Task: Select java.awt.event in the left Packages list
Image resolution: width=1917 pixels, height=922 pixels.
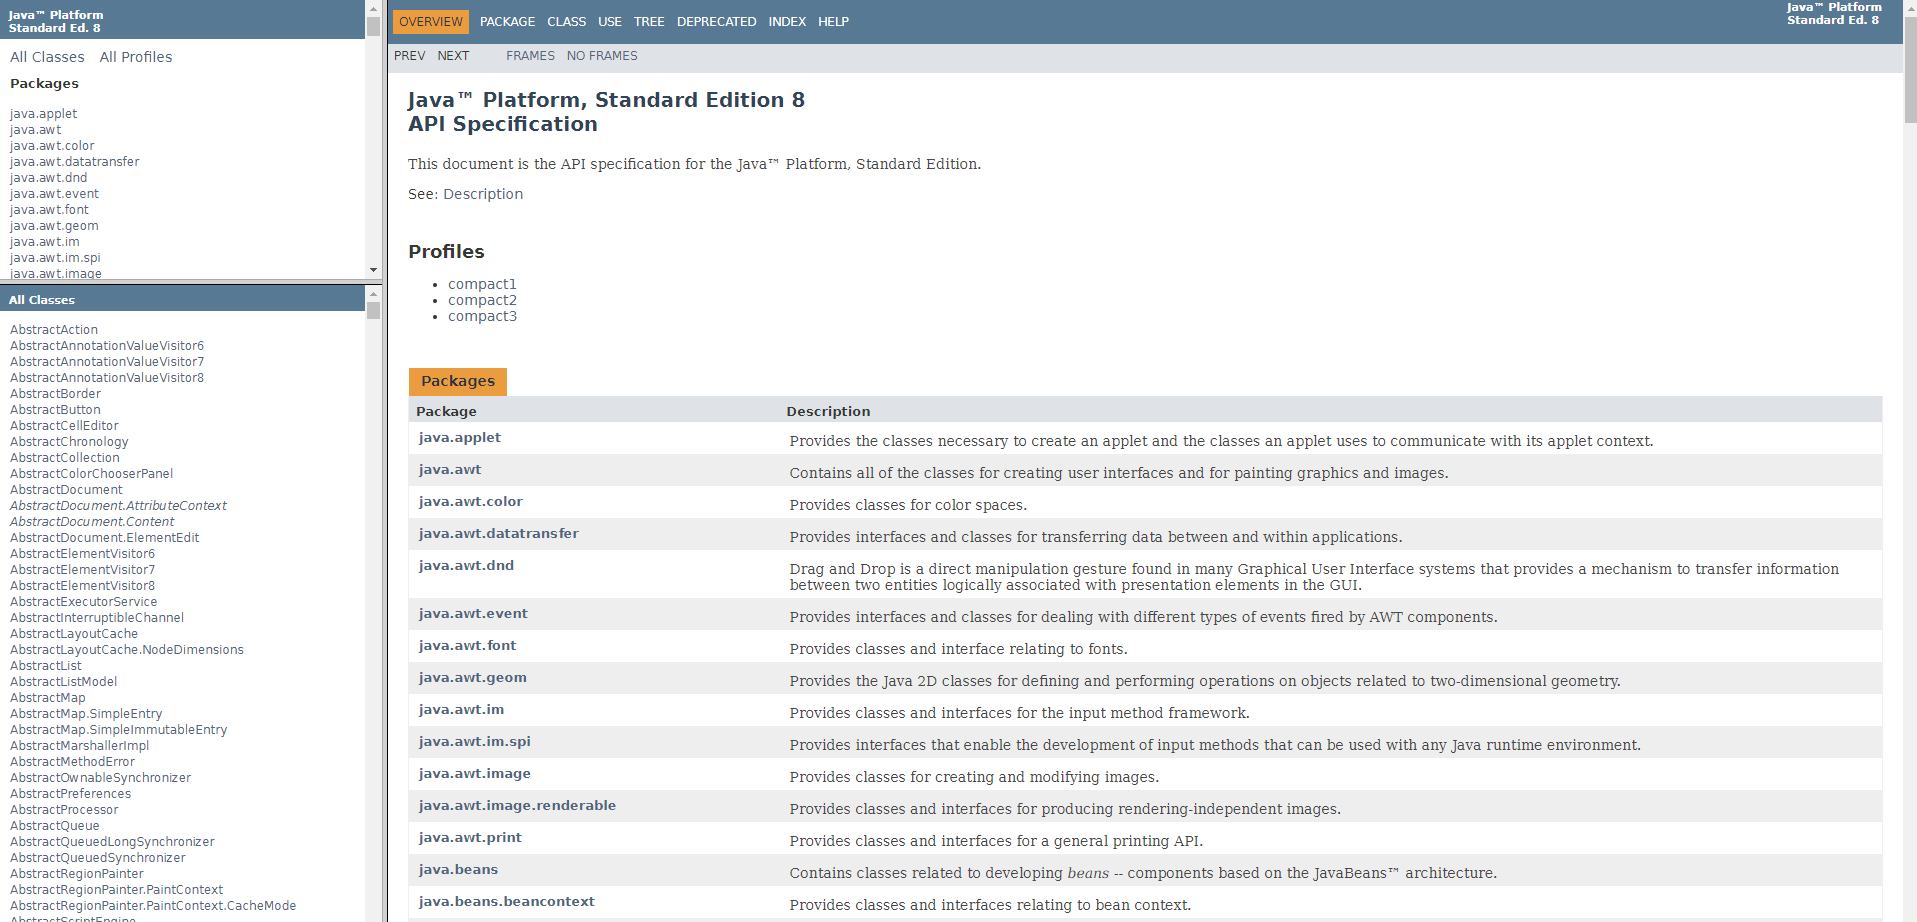Action: tap(54, 194)
